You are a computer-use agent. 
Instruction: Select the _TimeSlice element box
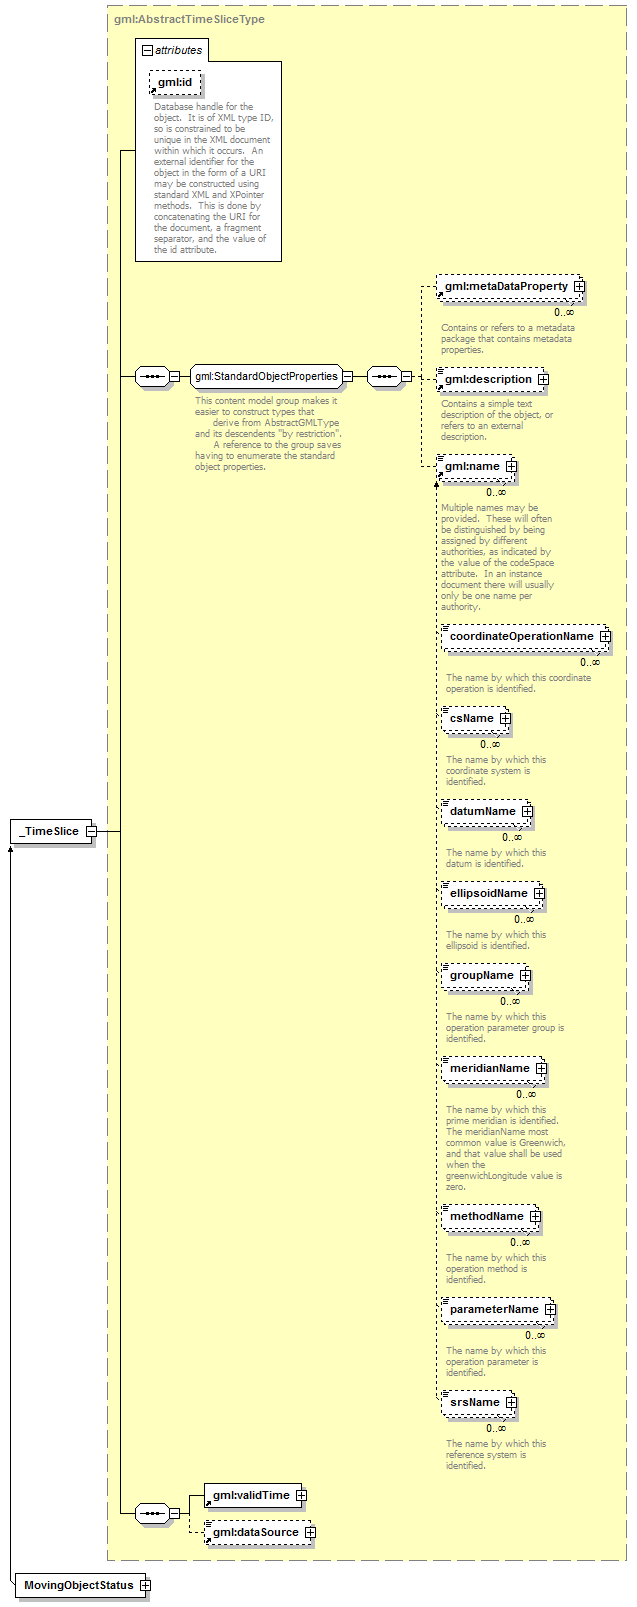(51, 831)
